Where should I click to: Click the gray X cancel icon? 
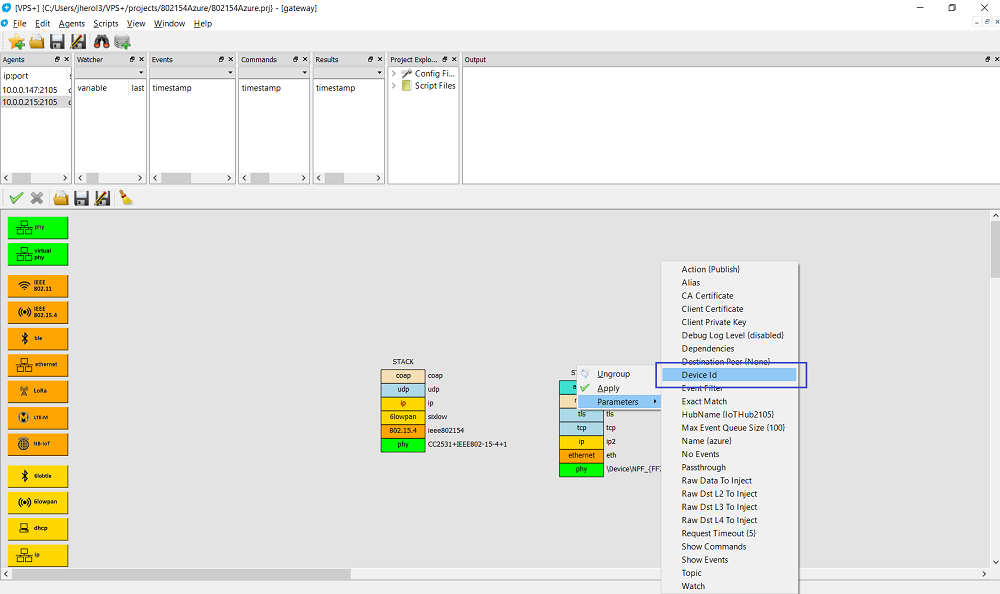click(x=37, y=198)
